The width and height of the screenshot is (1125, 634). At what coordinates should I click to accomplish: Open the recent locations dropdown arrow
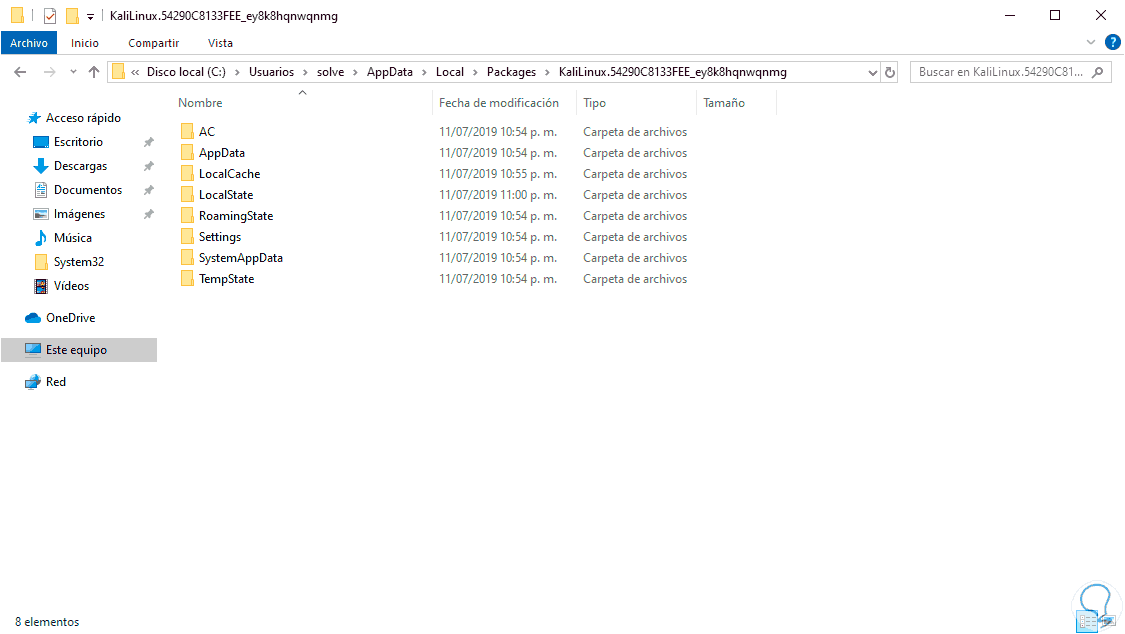73,72
